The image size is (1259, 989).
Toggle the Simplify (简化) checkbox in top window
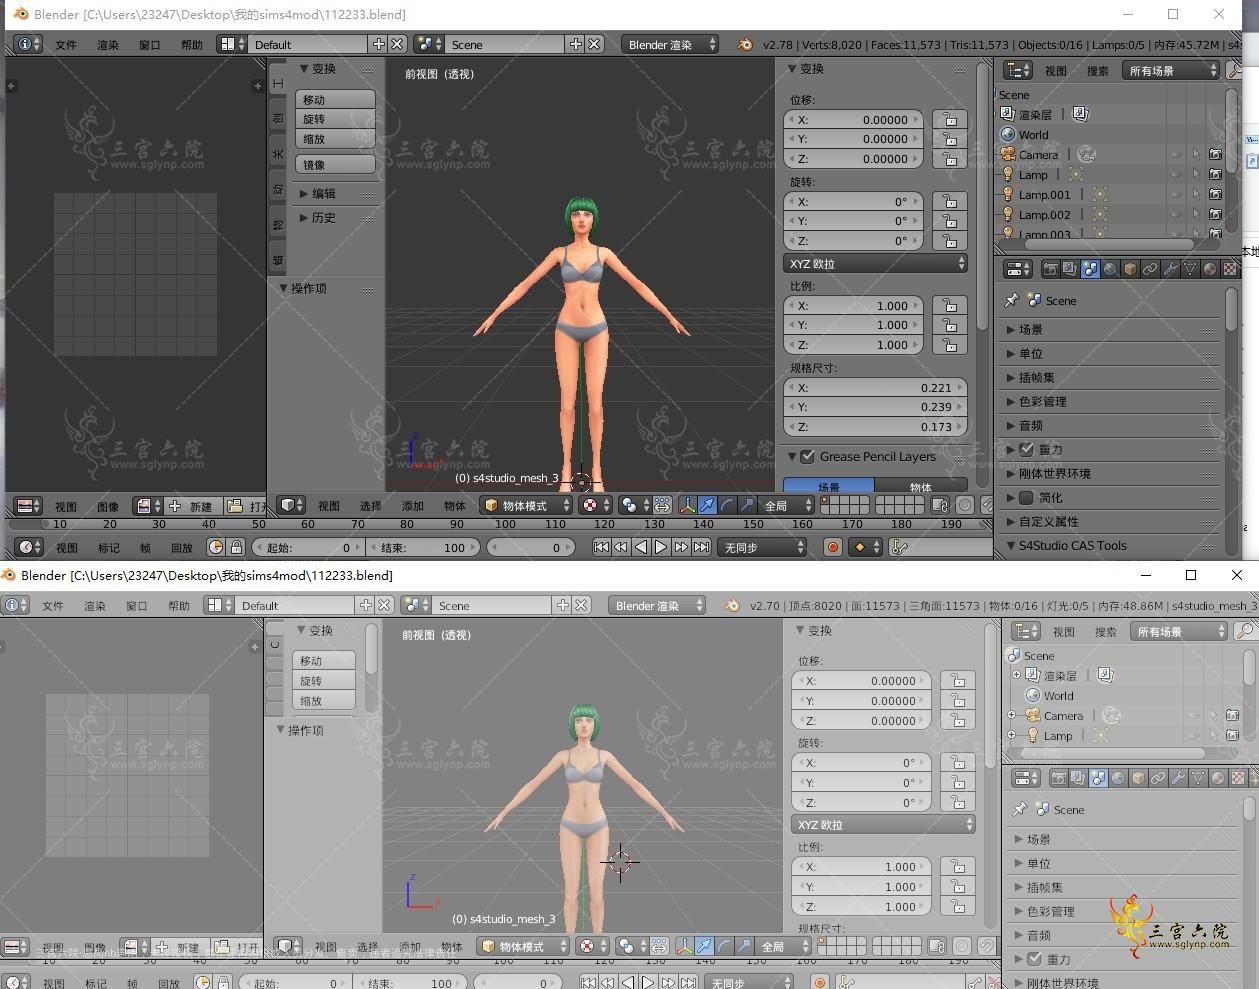click(1026, 497)
